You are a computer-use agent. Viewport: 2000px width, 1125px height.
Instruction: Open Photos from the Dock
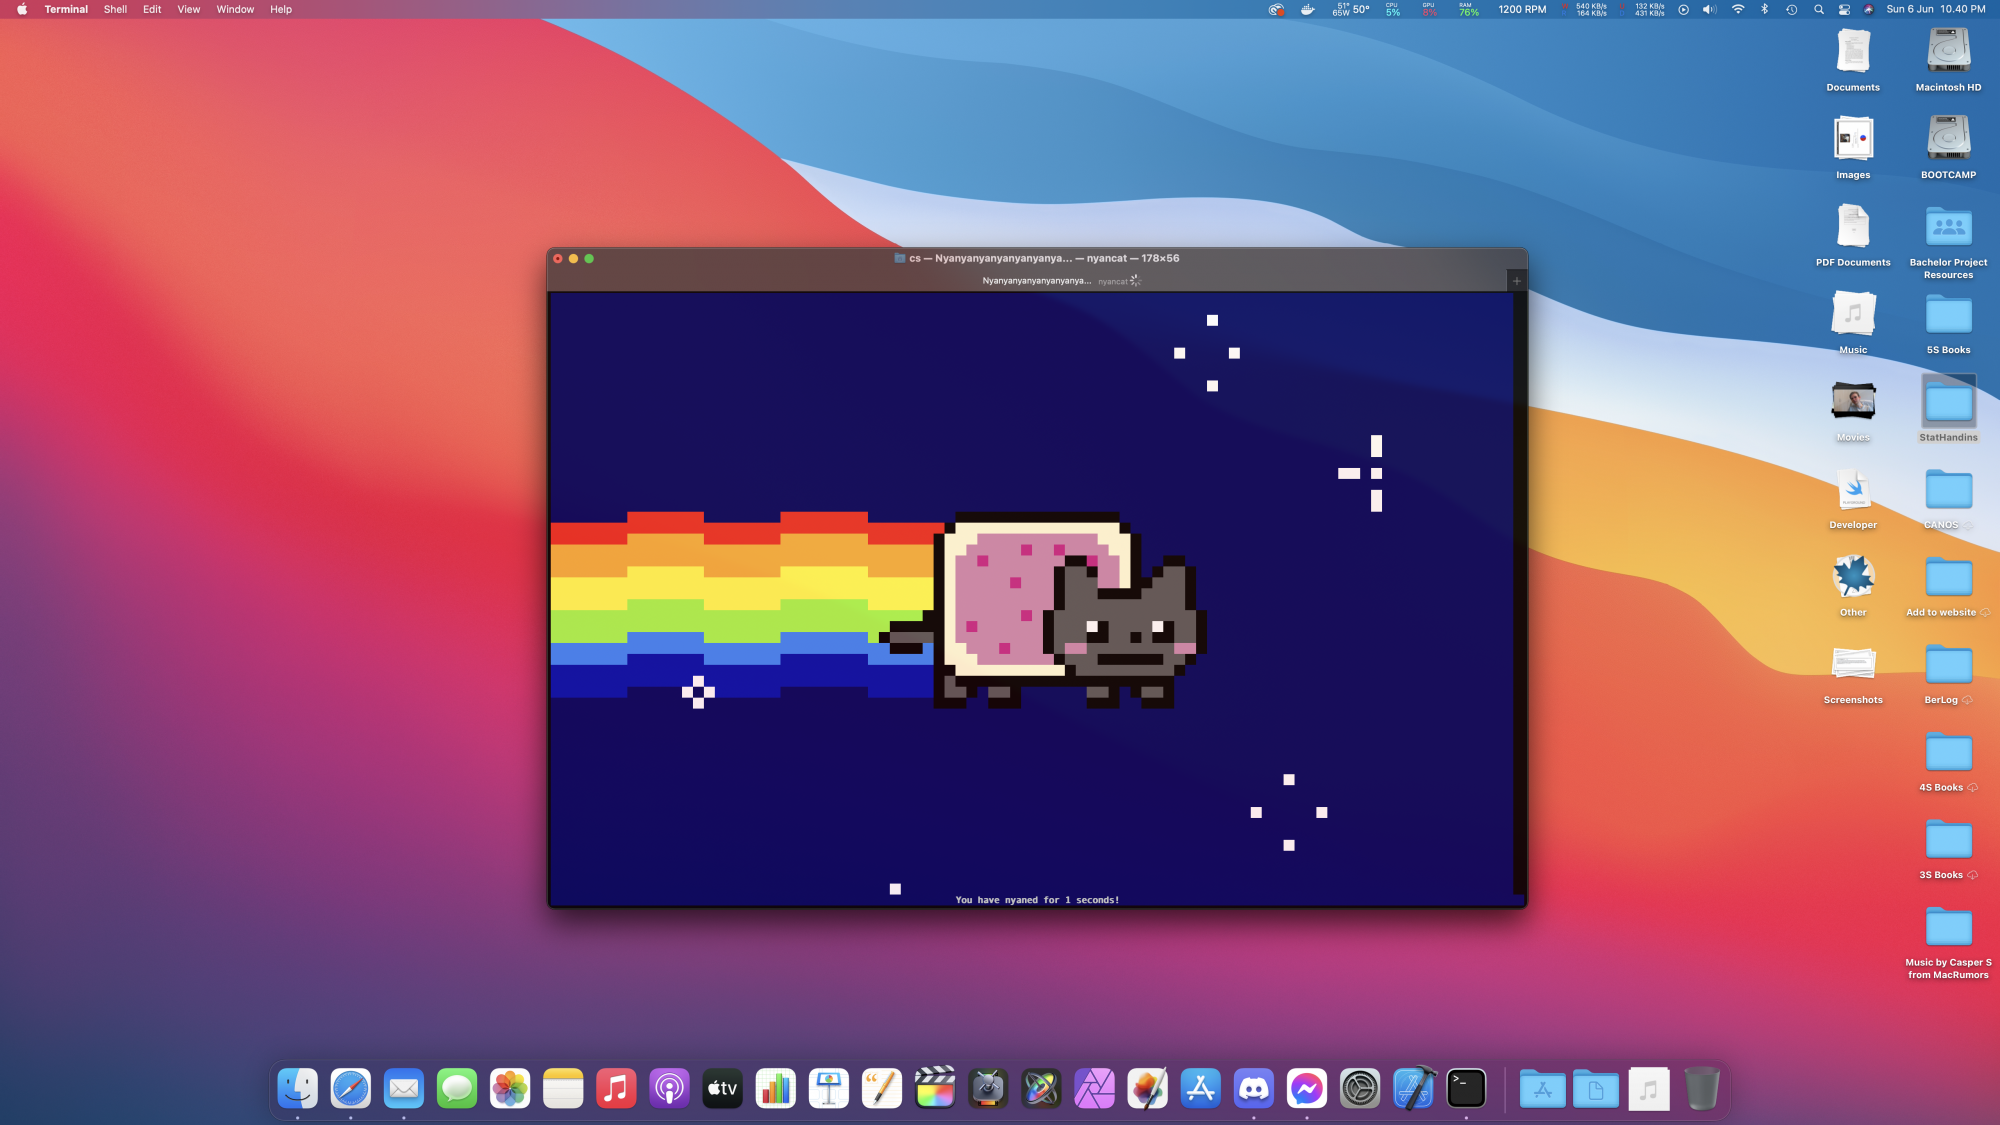(510, 1088)
